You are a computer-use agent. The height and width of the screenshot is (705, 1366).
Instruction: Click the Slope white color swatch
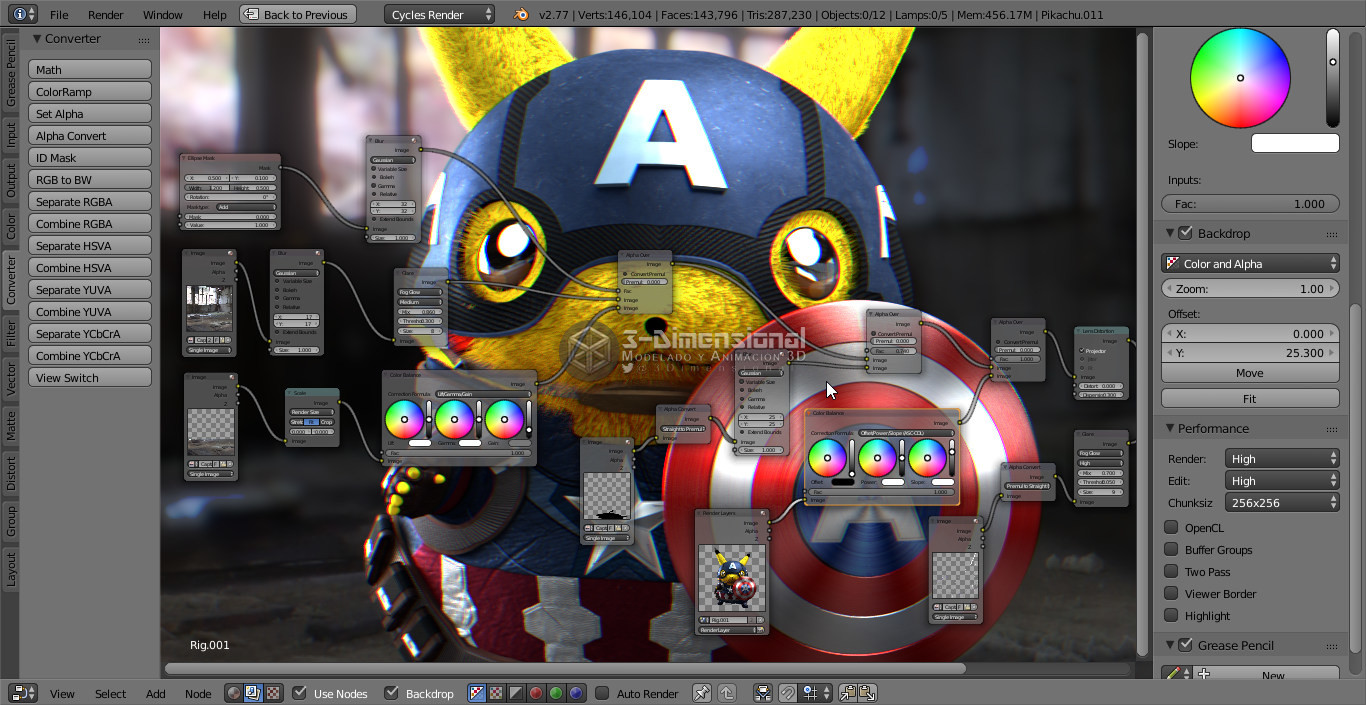[x=1295, y=143]
